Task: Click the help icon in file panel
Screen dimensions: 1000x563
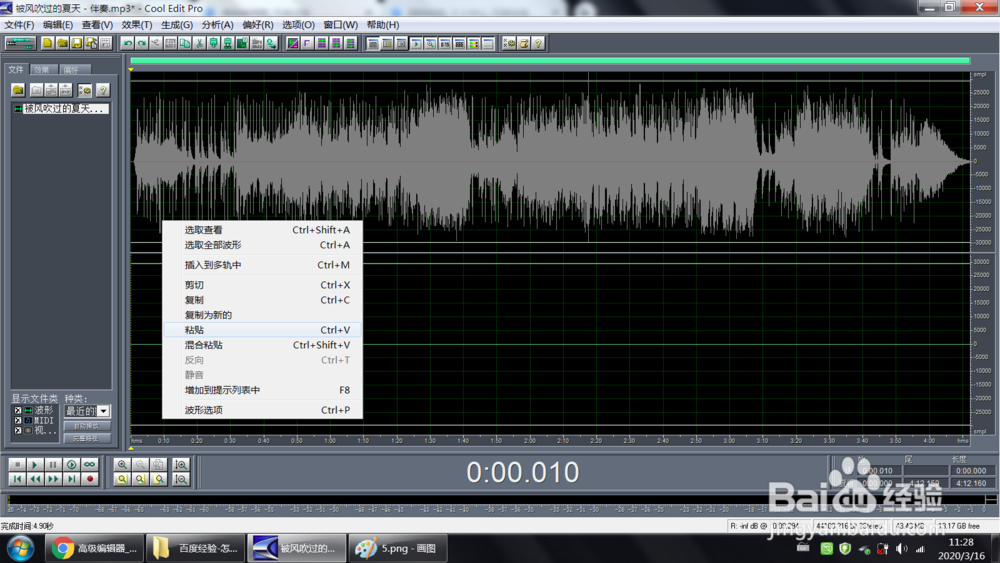Action: (102, 90)
